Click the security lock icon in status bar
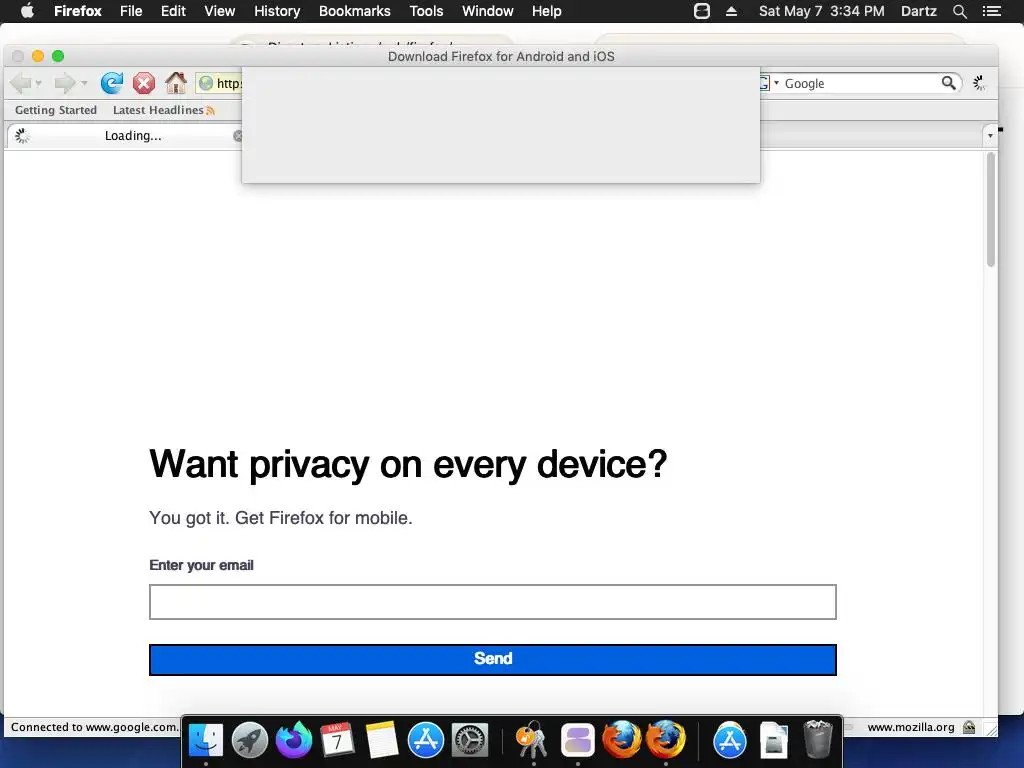 pos(969,727)
